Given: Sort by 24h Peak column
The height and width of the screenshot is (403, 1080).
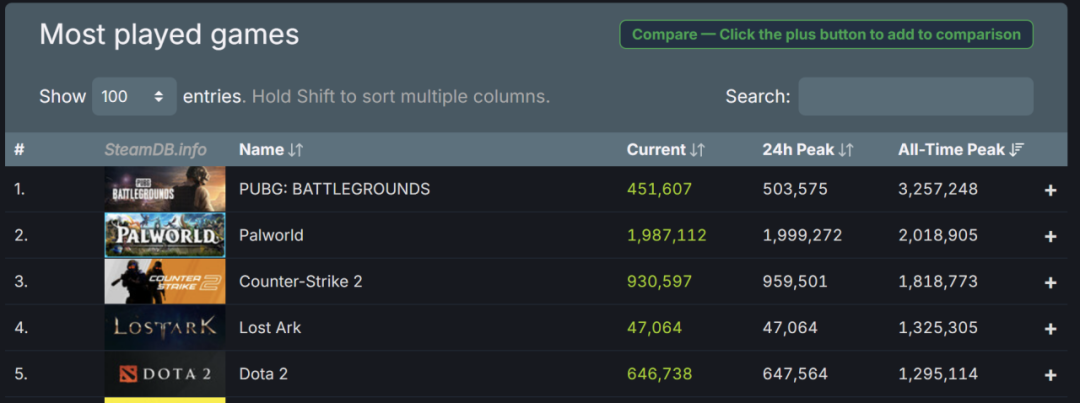Looking at the screenshot, I should 807,150.
